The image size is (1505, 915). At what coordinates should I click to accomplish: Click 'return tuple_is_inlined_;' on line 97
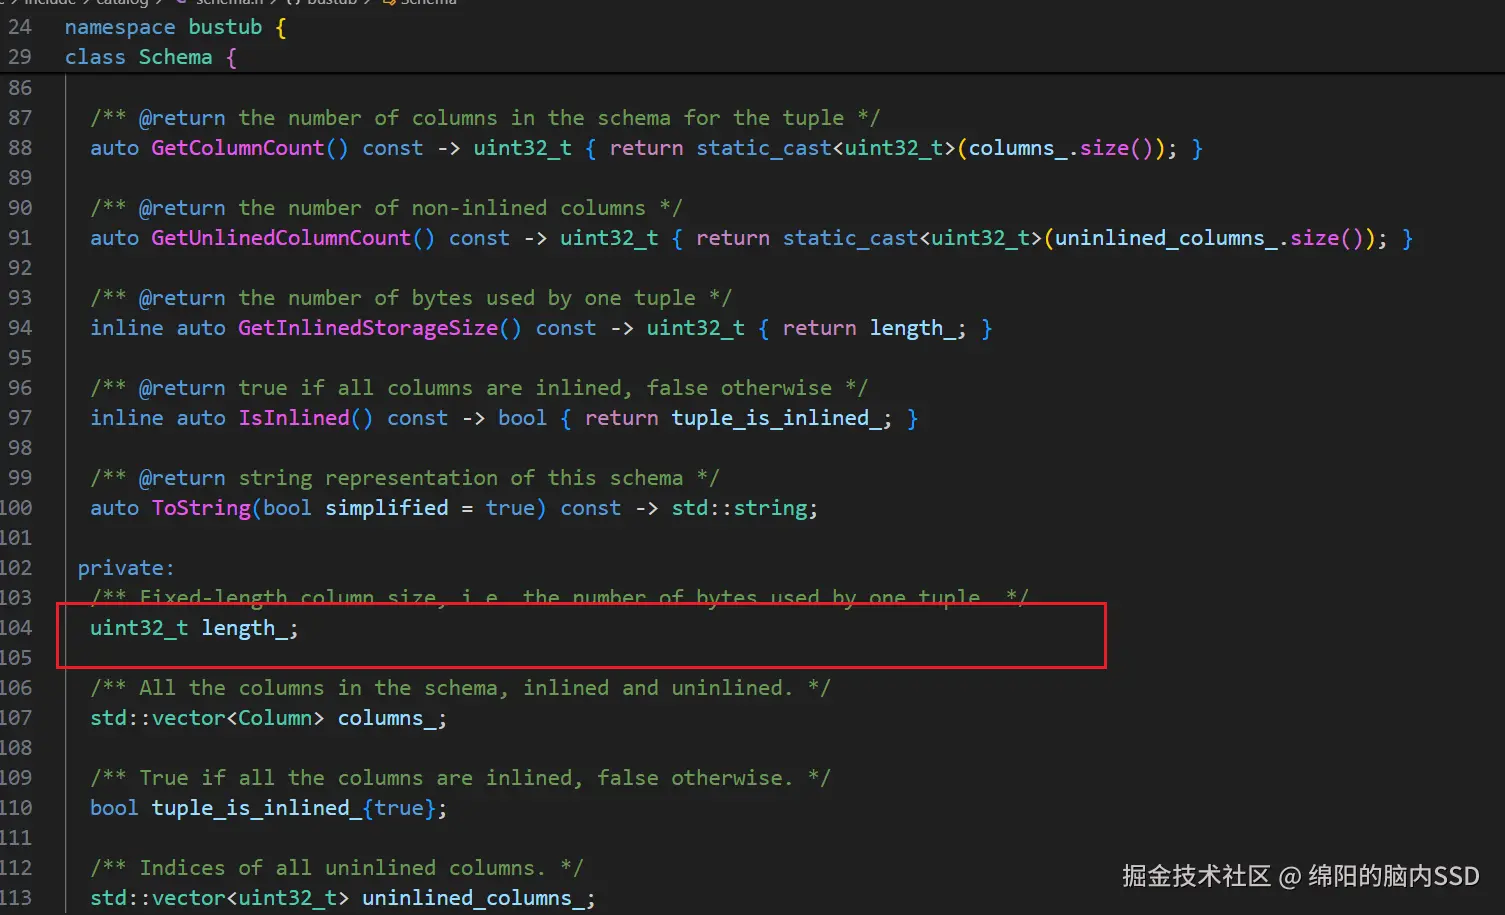[x=739, y=418]
